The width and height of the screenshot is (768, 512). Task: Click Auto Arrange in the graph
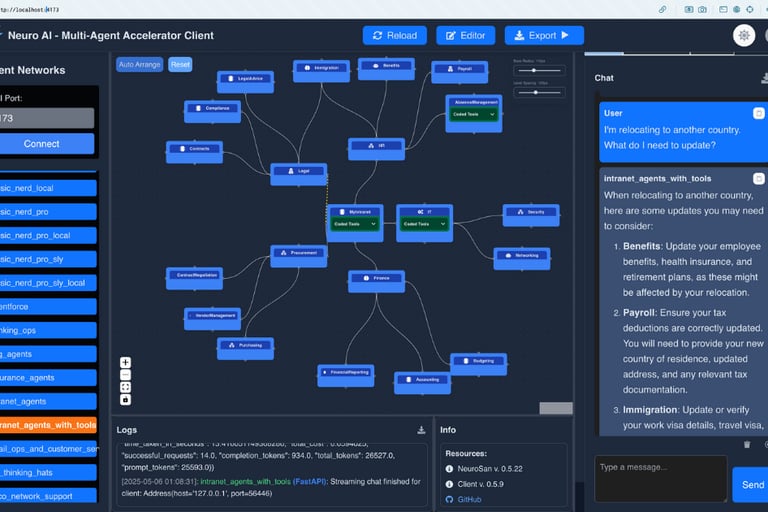coord(140,64)
